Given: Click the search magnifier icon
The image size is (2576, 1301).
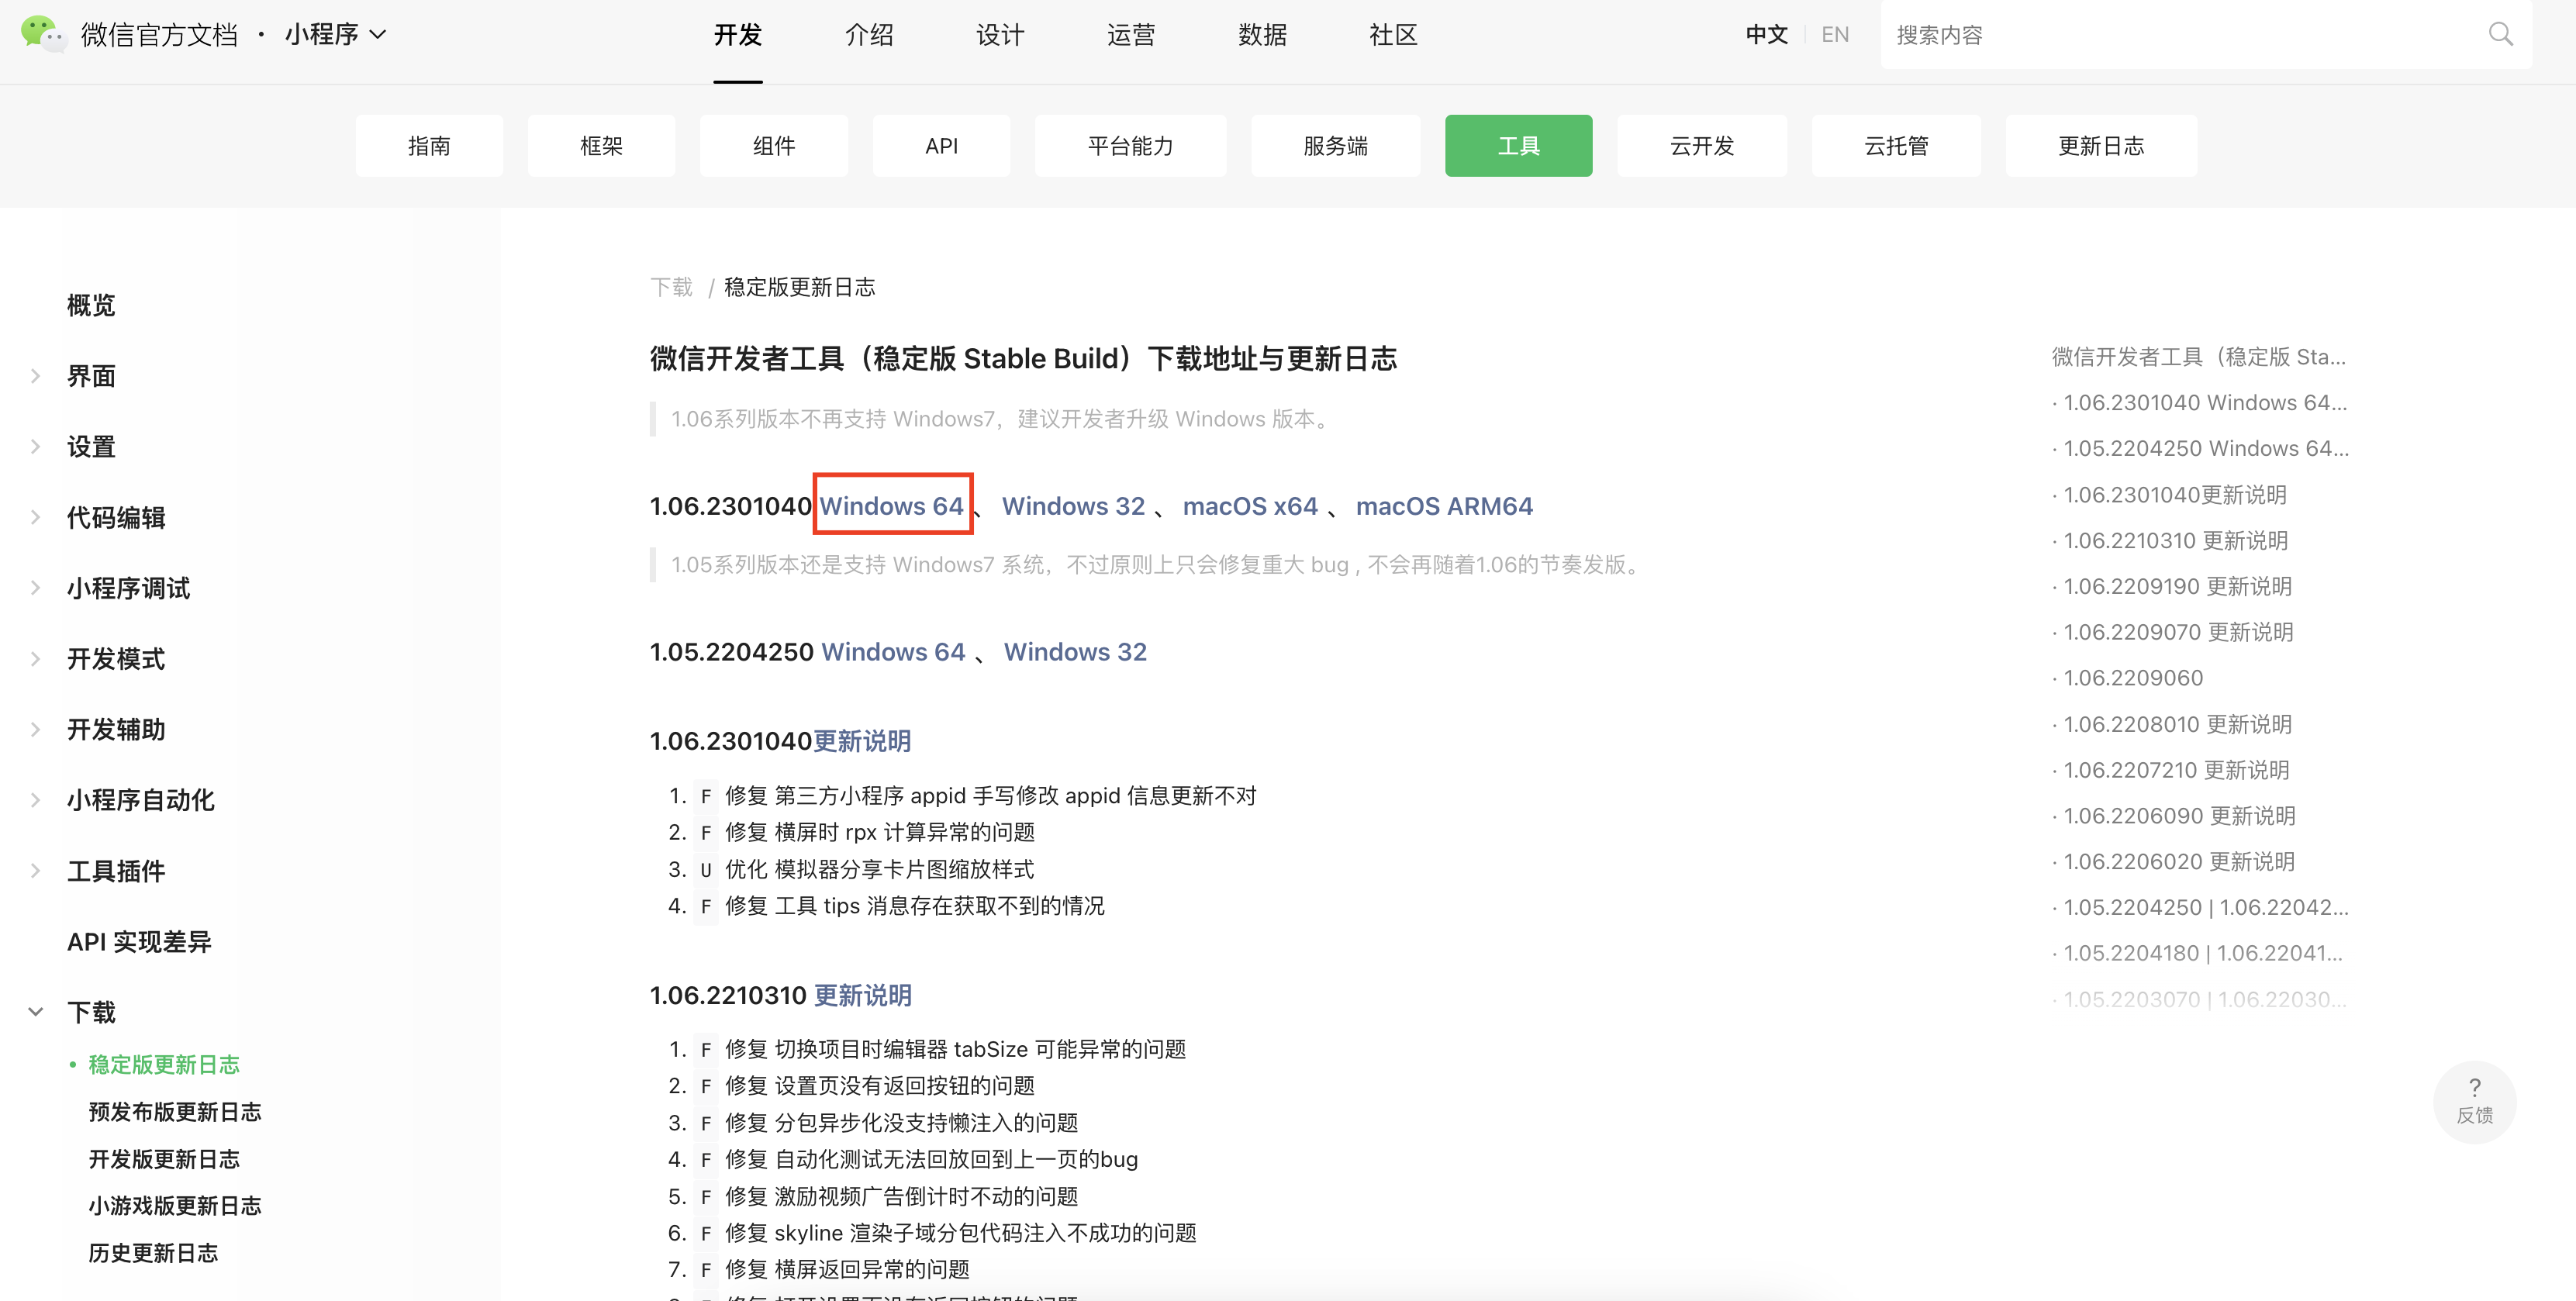Looking at the screenshot, I should pyautogui.click(x=2500, y=35).
